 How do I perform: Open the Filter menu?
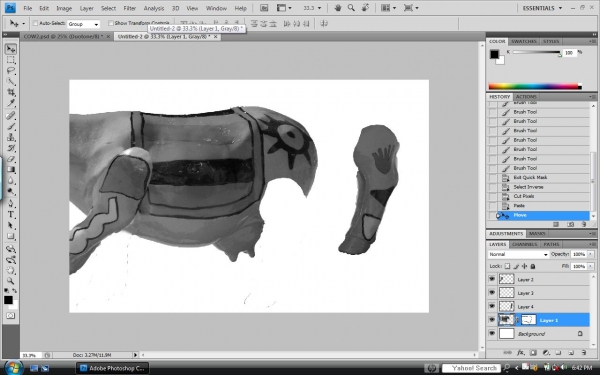130,8
